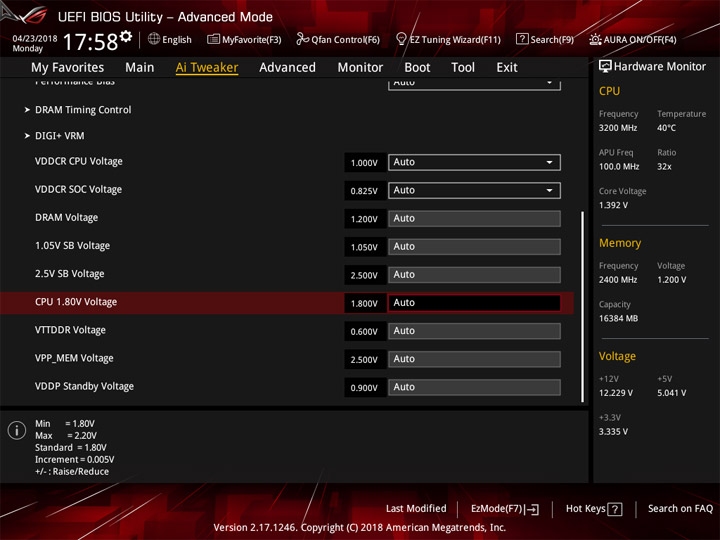Click the info circle icon
The width and height of the screenshot is (720, 540).
point(17,430)
